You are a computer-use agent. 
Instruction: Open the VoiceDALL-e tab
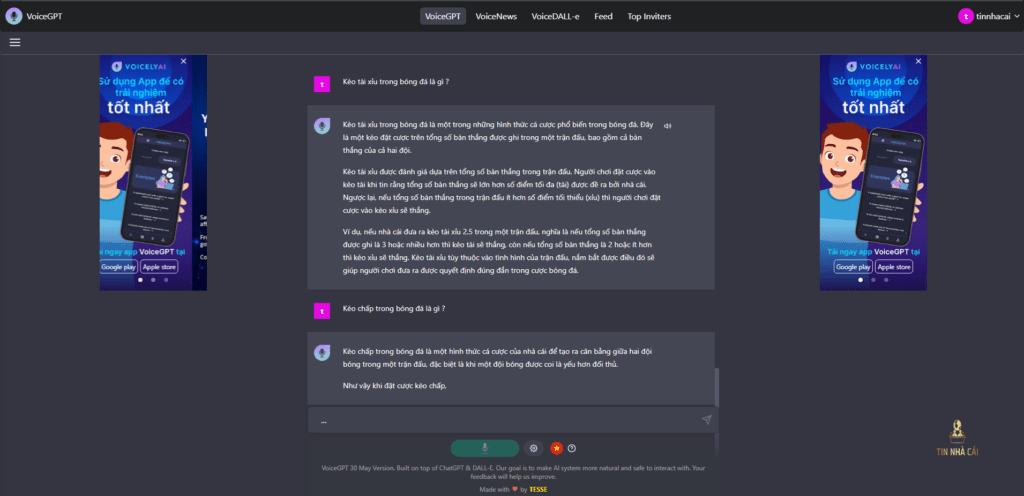coord(555,16)
